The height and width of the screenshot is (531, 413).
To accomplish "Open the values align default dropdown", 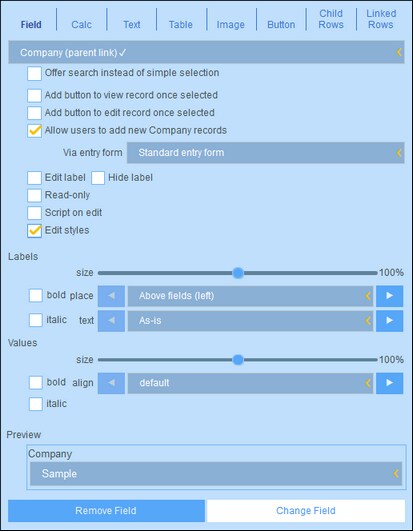I will click(251, 383).
